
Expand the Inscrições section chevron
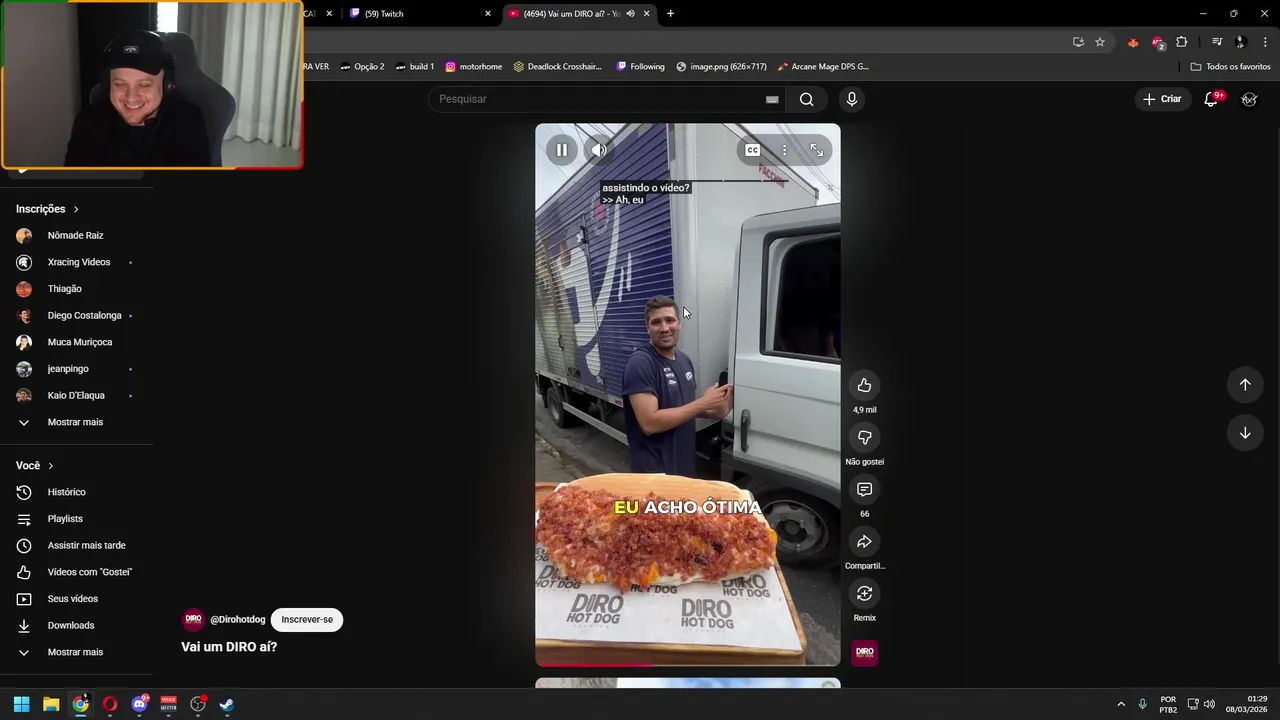76,209
